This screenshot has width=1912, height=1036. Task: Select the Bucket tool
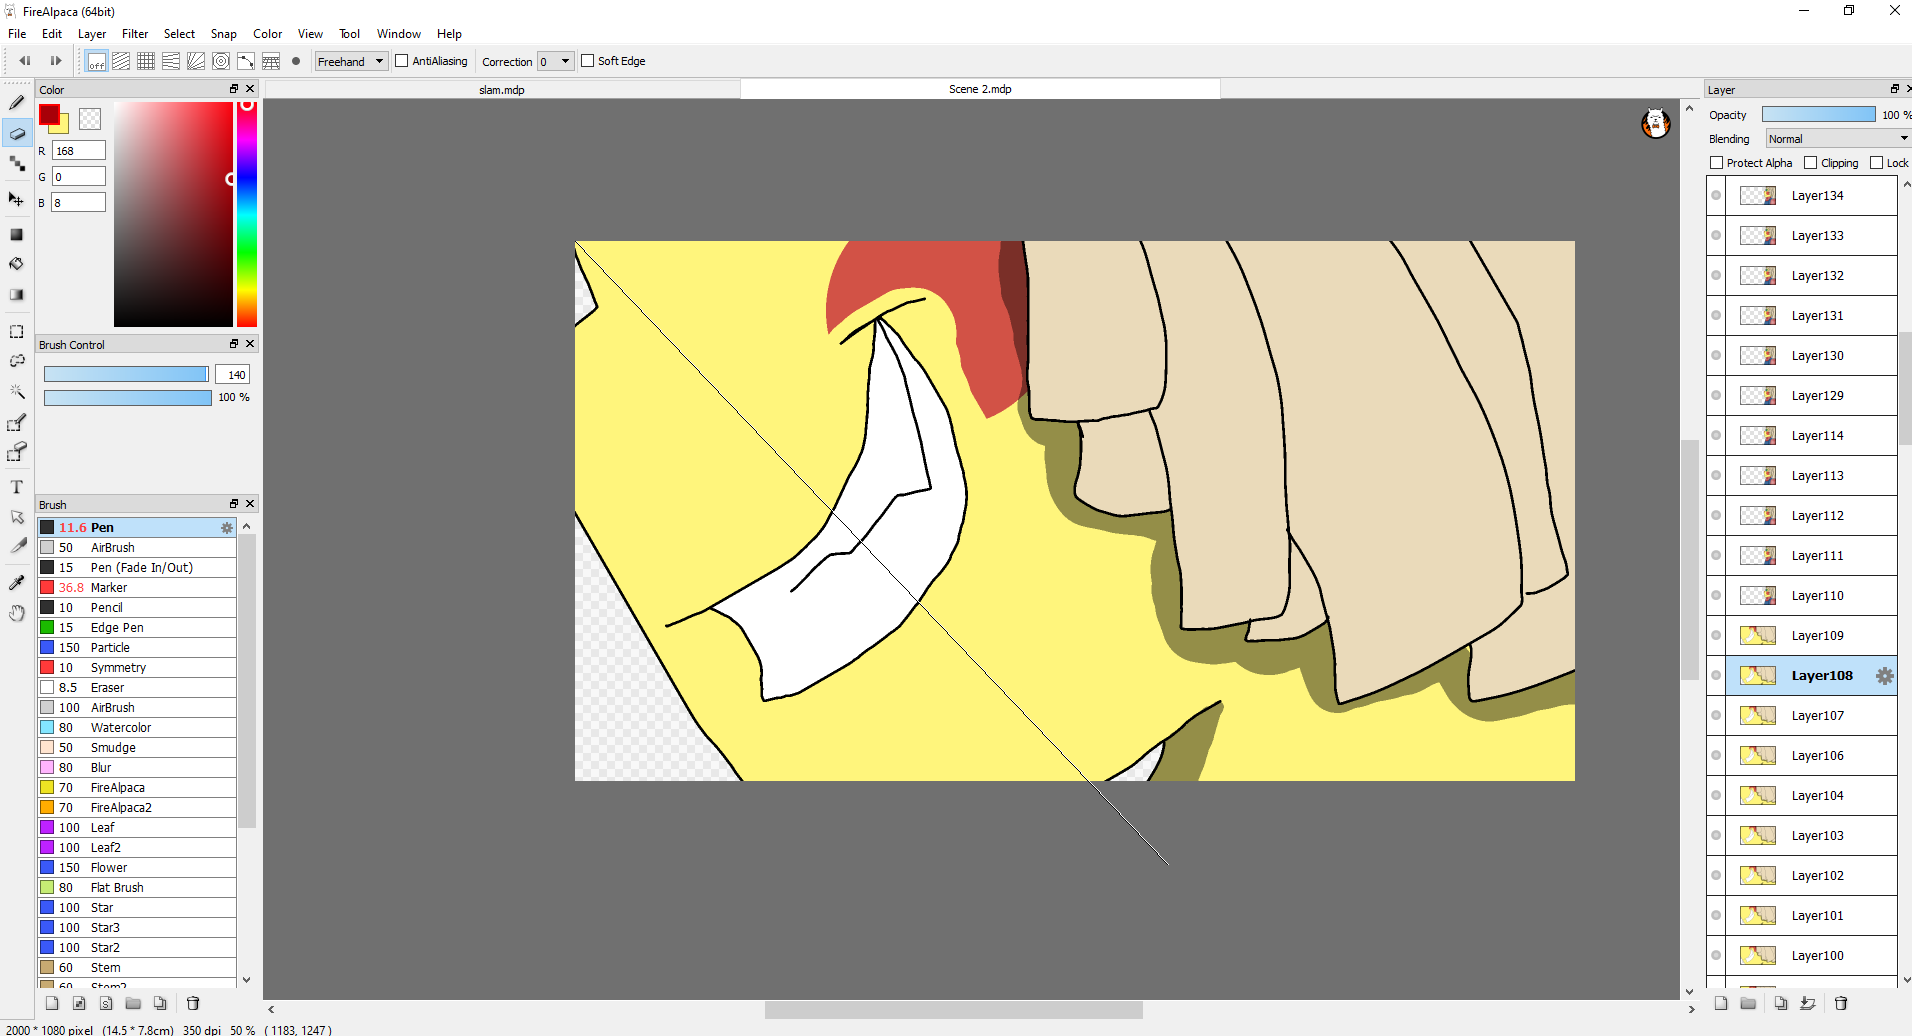tap(17, 264)
